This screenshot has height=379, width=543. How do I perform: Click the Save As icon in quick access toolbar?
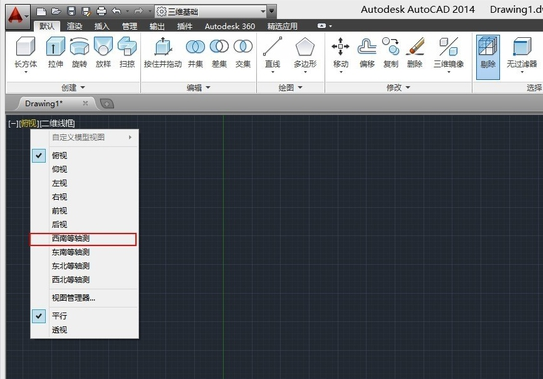coord(86,11)
